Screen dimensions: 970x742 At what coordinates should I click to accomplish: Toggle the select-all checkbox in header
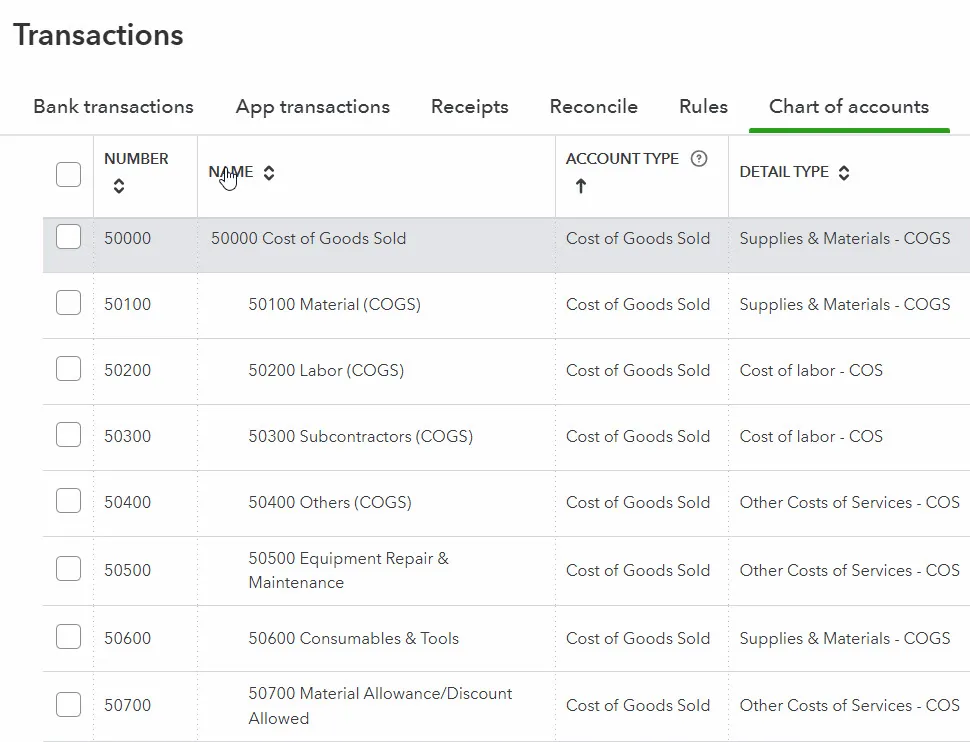click(x=68, y=174)
